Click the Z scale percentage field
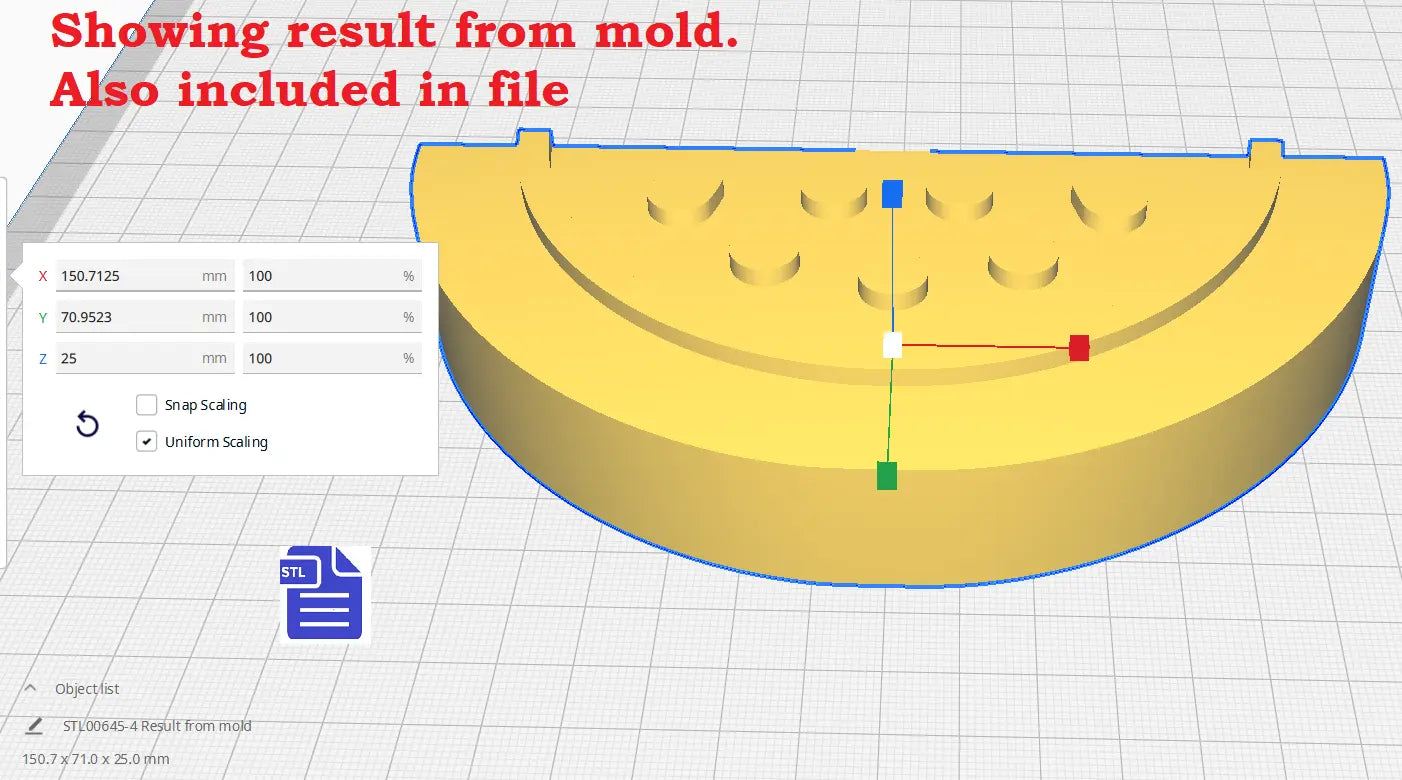Viewport: 1402px width, 780px height. click(320, 358)
